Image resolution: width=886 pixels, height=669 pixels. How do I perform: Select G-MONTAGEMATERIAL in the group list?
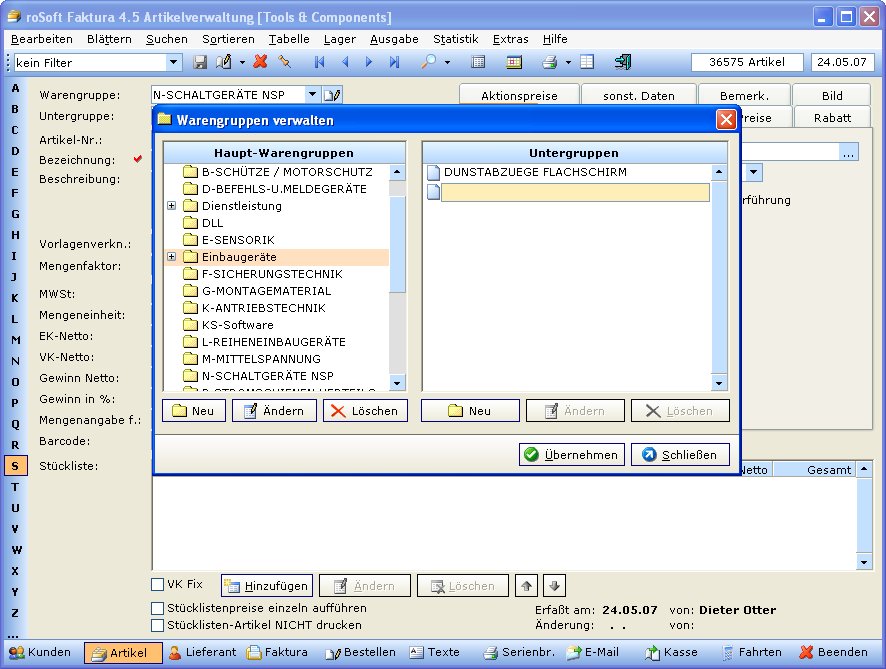(266, 291)
